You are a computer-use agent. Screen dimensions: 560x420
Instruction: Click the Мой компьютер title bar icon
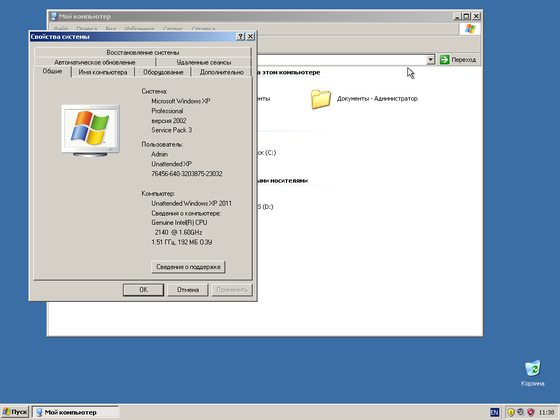(x=54, y=16)
